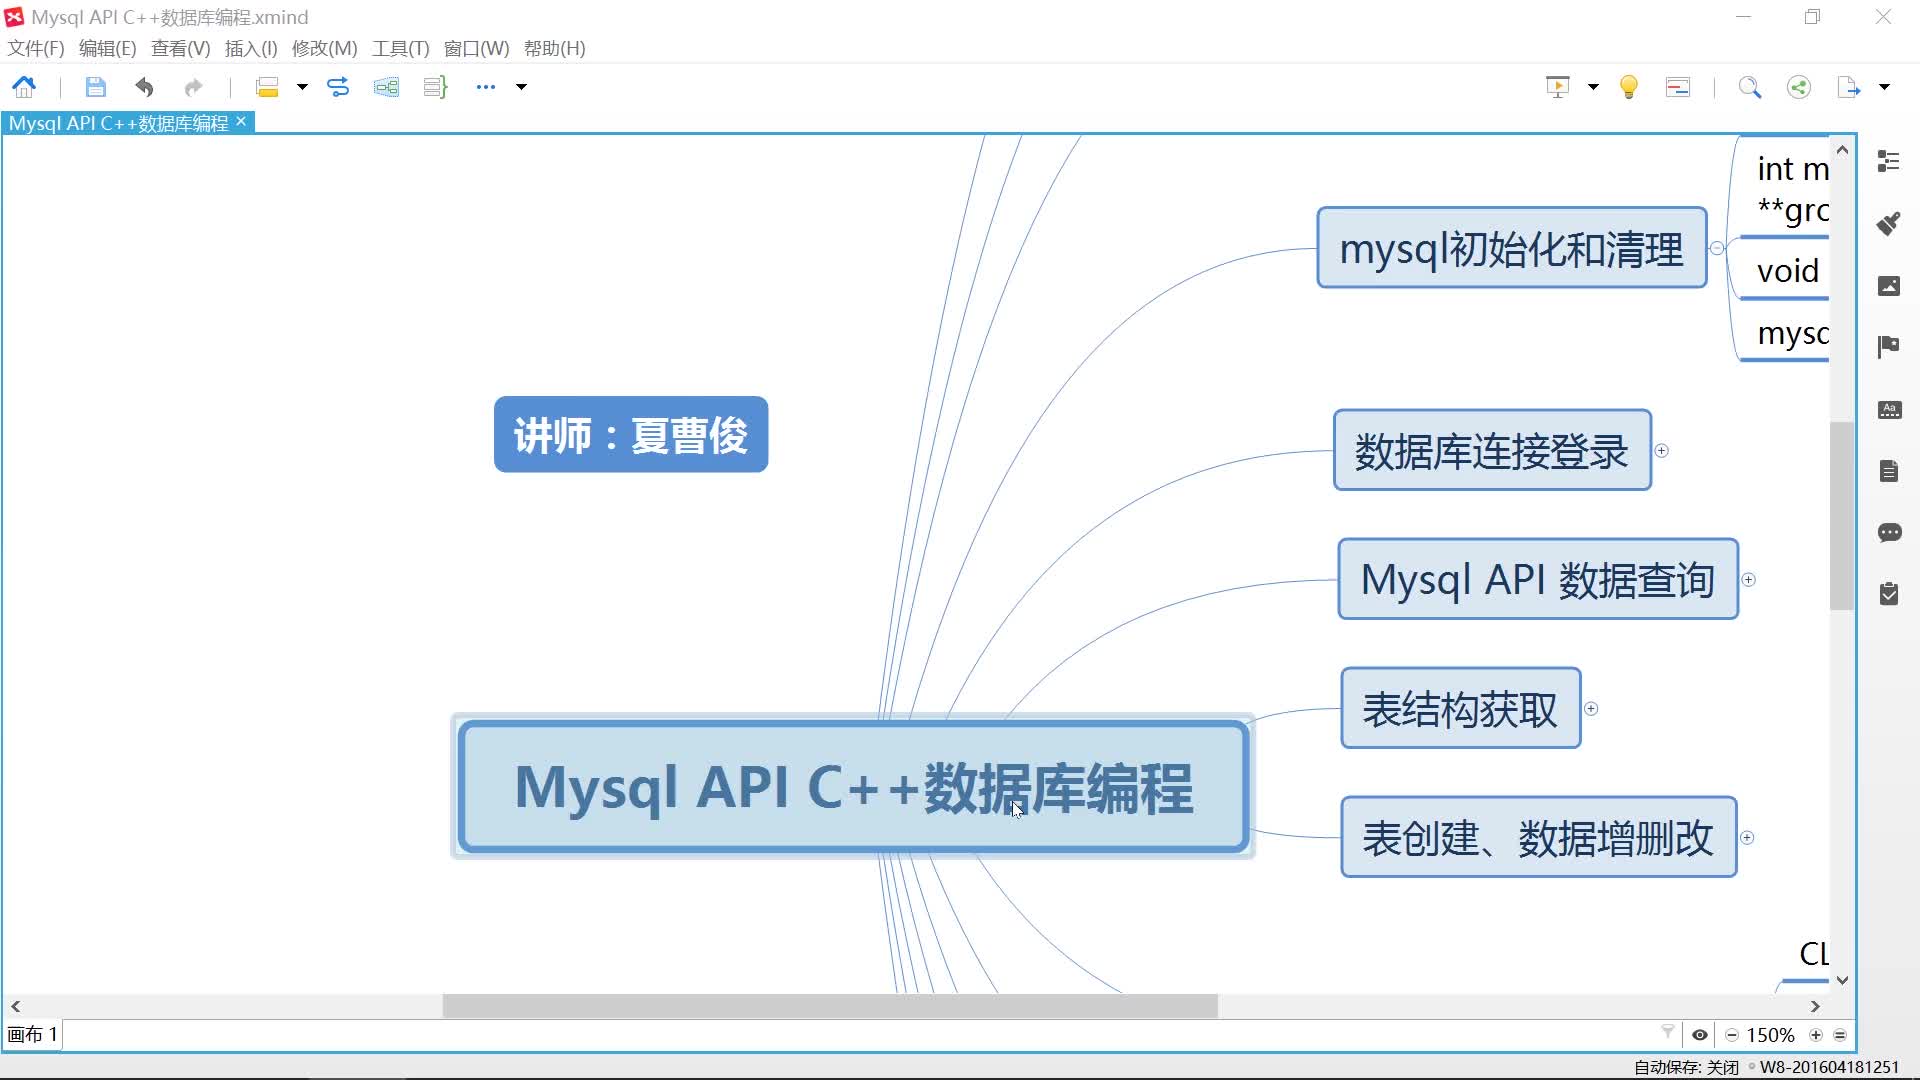Select the 数据库连接登录 topic
This screenshot has height=1080, width=1920.
[x=1492, y=451]
